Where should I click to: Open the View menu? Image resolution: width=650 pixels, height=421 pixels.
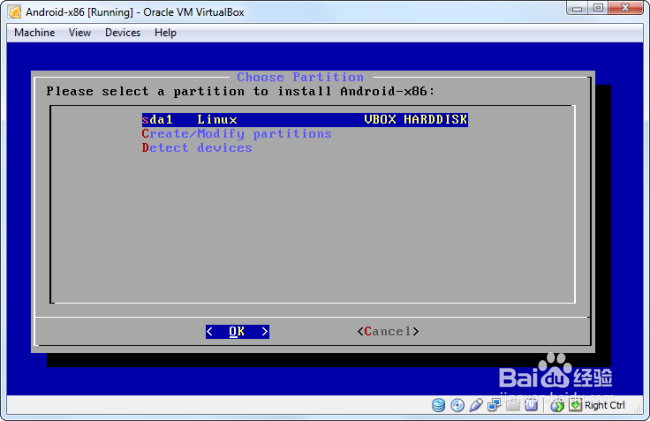click(80, 32)
